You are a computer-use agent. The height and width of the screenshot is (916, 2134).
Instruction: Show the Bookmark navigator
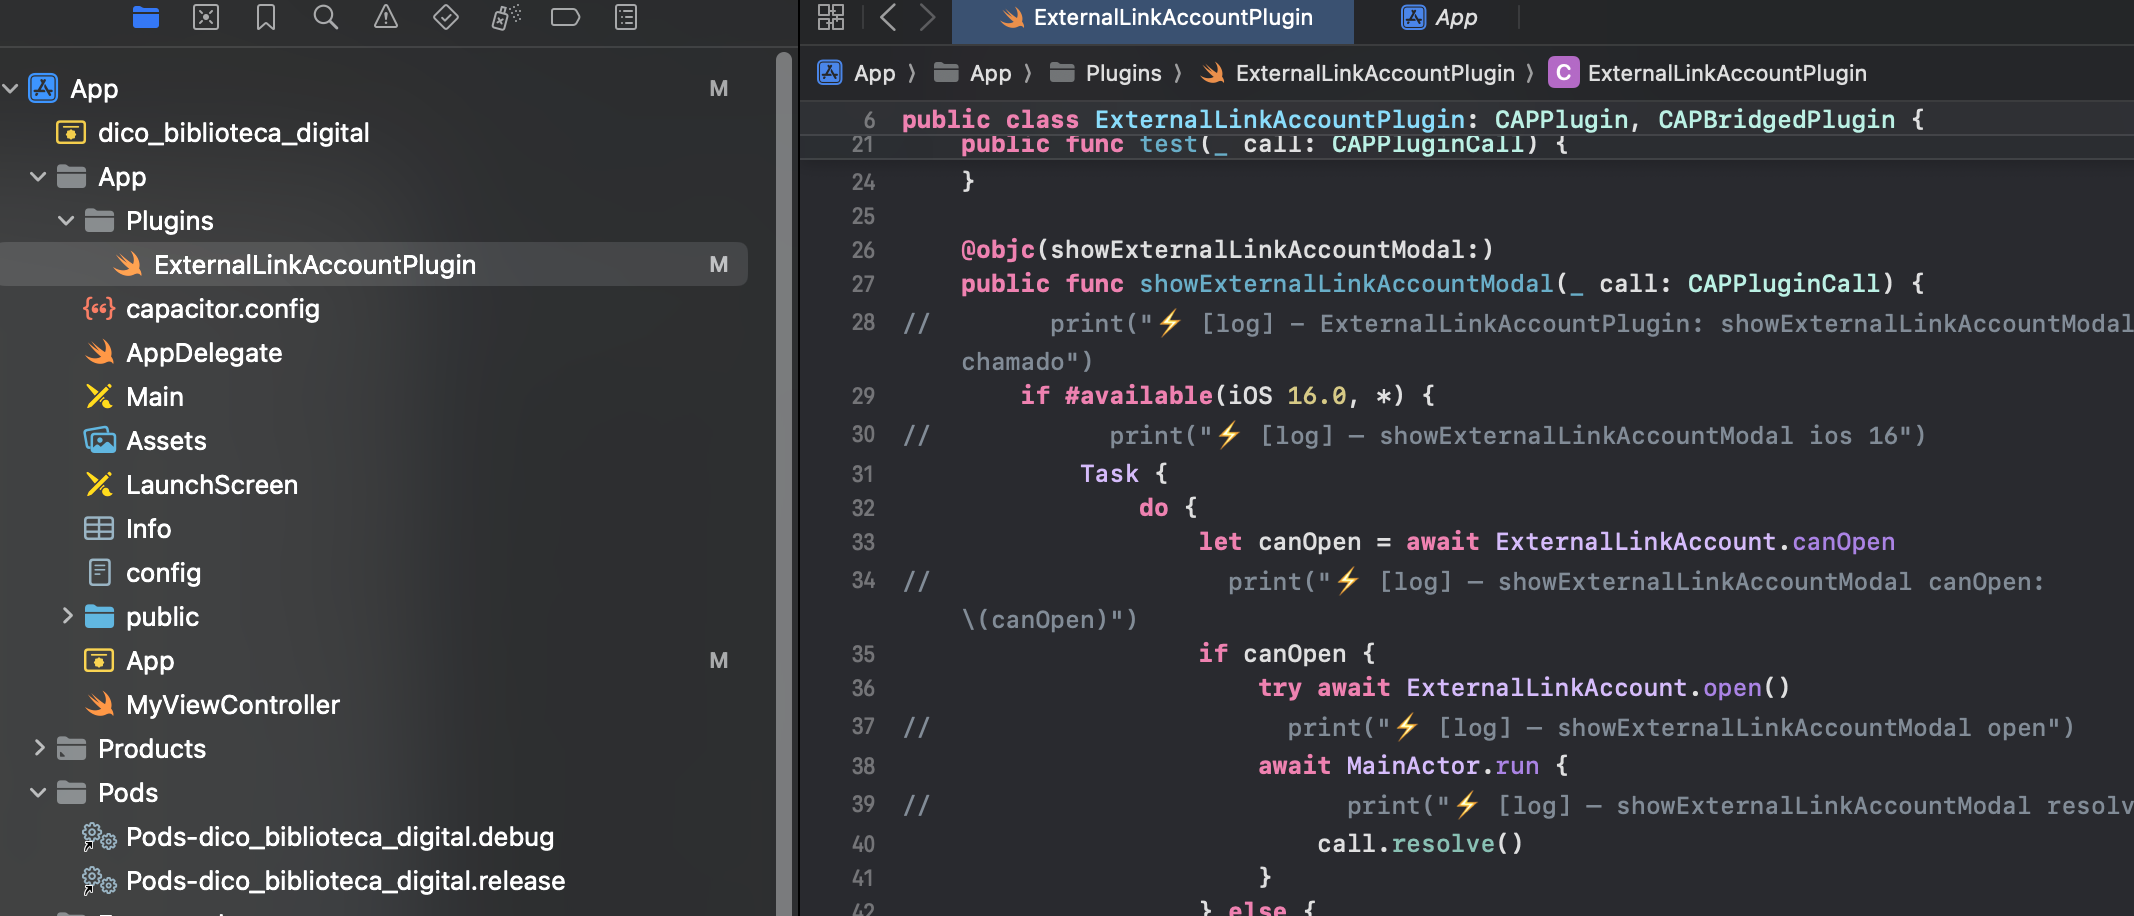pyautogui.click(x=266, y=17)
